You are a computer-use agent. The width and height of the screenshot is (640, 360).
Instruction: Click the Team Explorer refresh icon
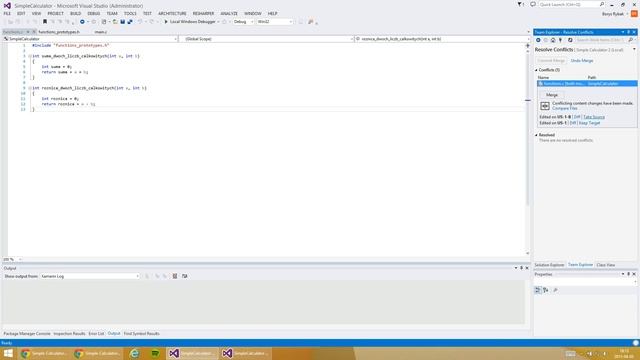570,40
